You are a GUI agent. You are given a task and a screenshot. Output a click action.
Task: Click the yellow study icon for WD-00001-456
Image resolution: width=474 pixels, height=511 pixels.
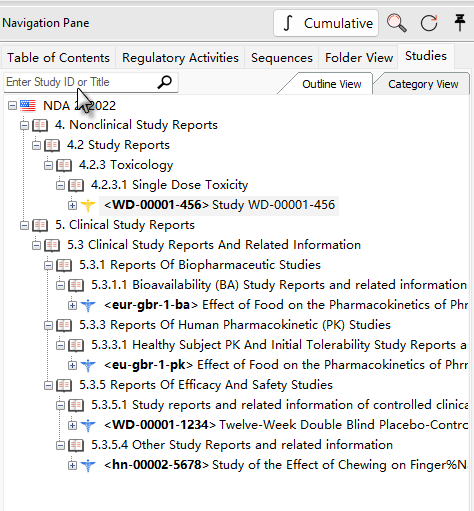click(88, 205)
